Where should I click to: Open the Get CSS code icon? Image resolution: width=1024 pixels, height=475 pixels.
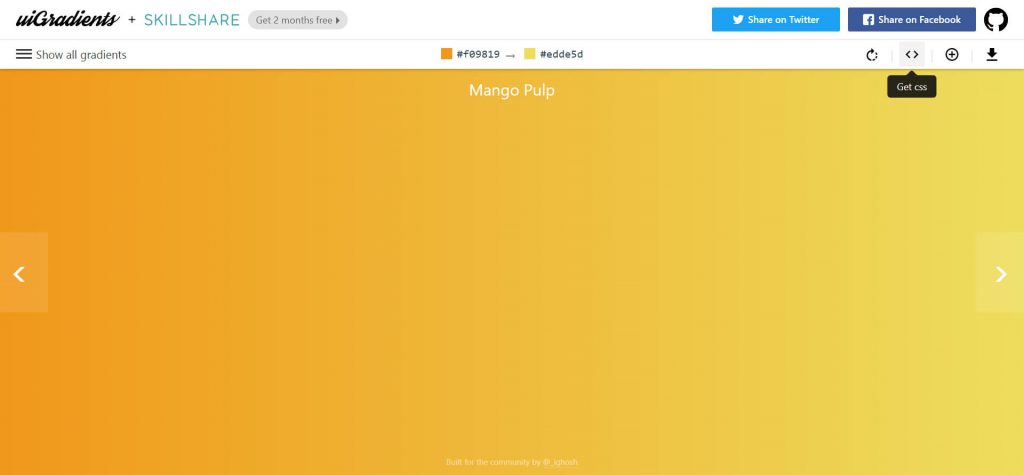click(911, 55)
